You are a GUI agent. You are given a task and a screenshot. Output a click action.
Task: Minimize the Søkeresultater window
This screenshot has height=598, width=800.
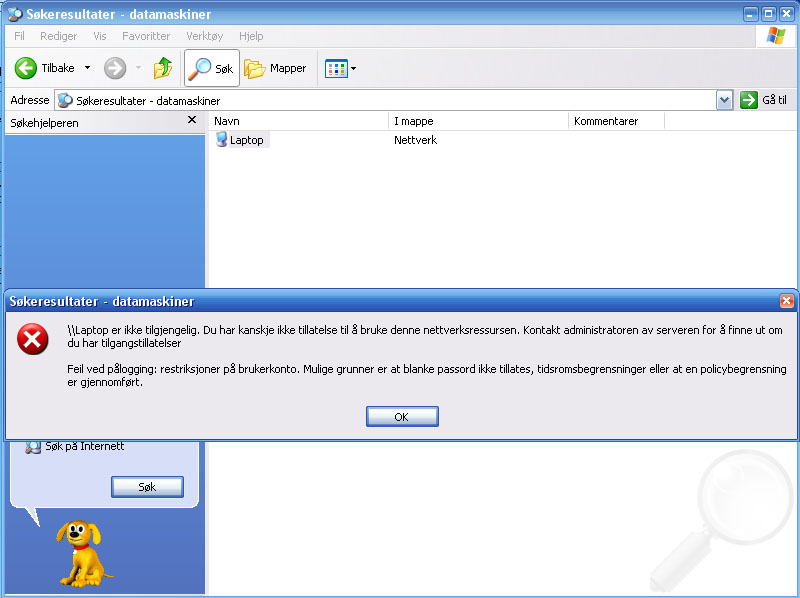[x=750, y=14]
